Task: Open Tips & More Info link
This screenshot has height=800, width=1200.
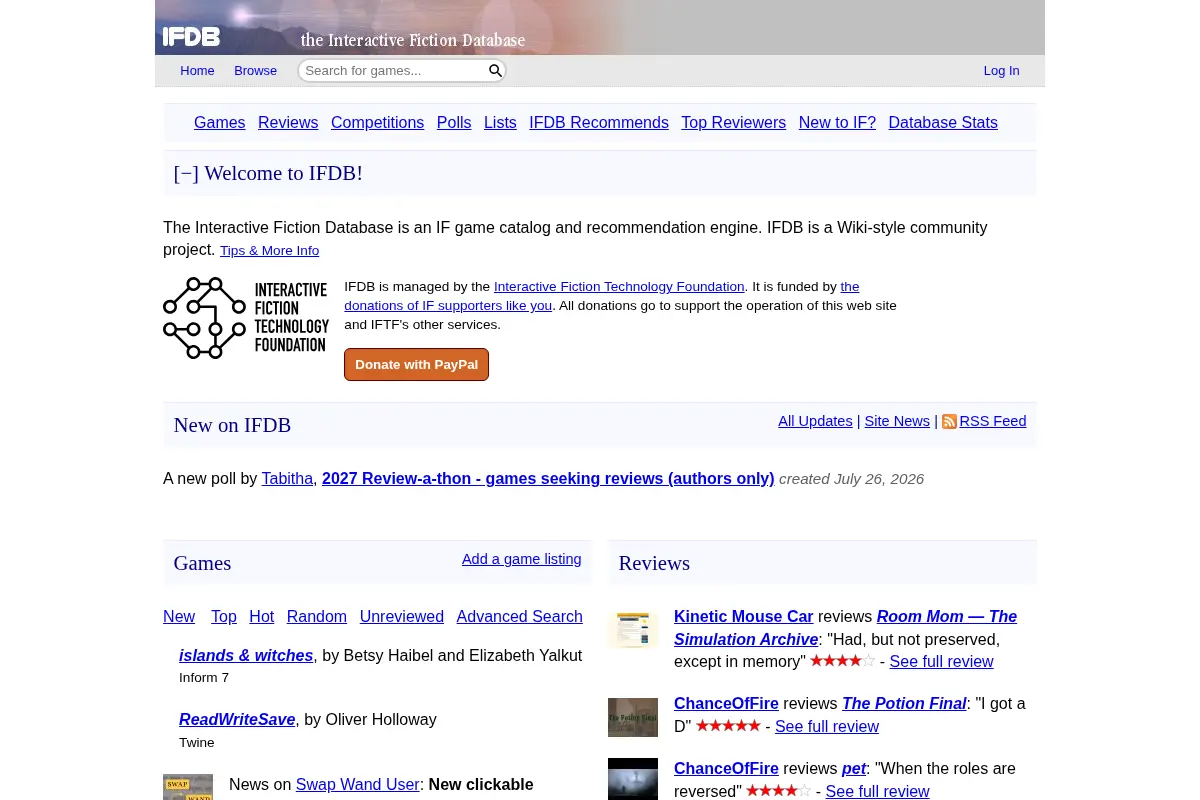Action: pyautogui.click(x=269, y=251)
